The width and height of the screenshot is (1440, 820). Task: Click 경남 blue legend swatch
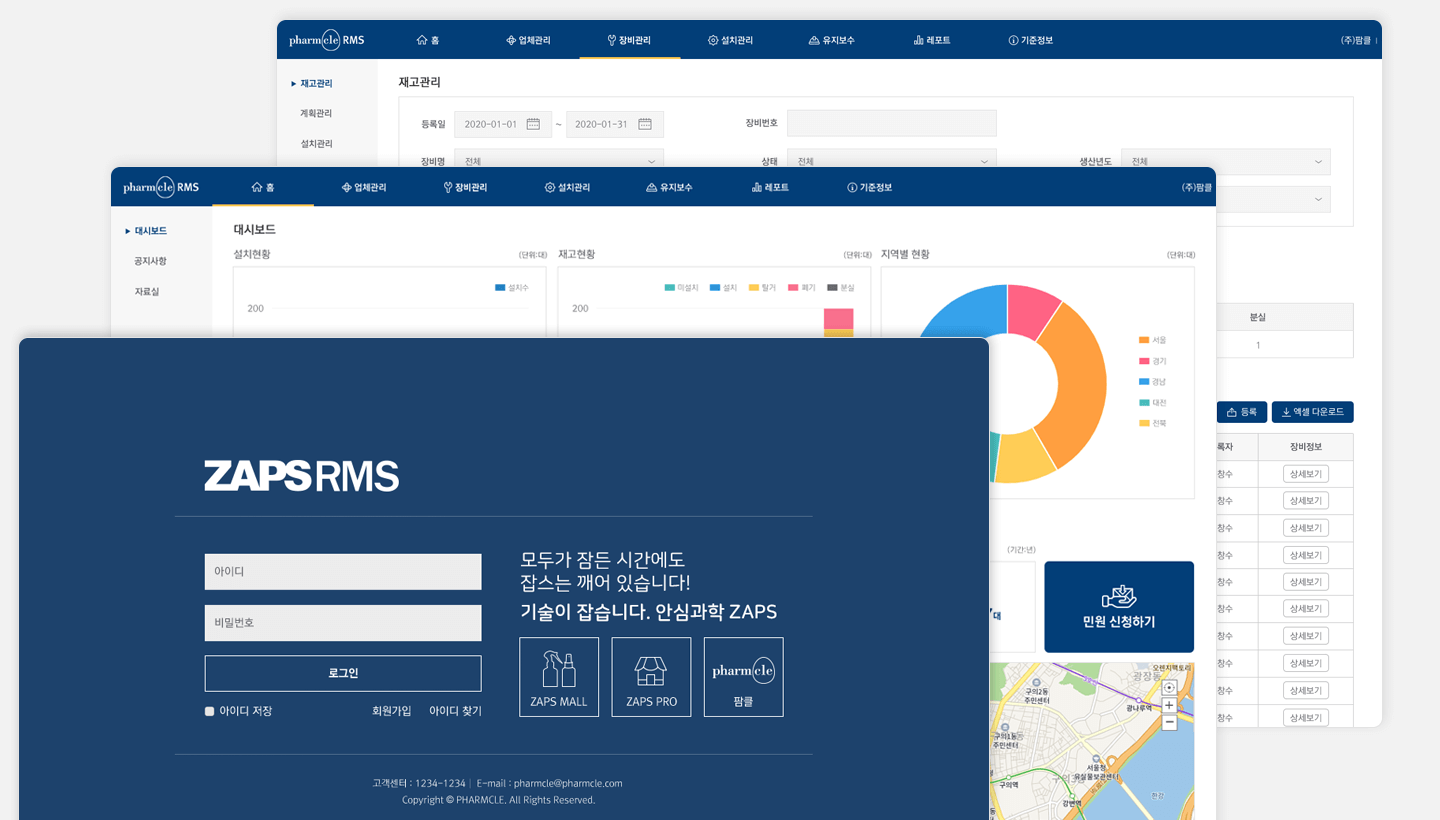point(1143,382)
